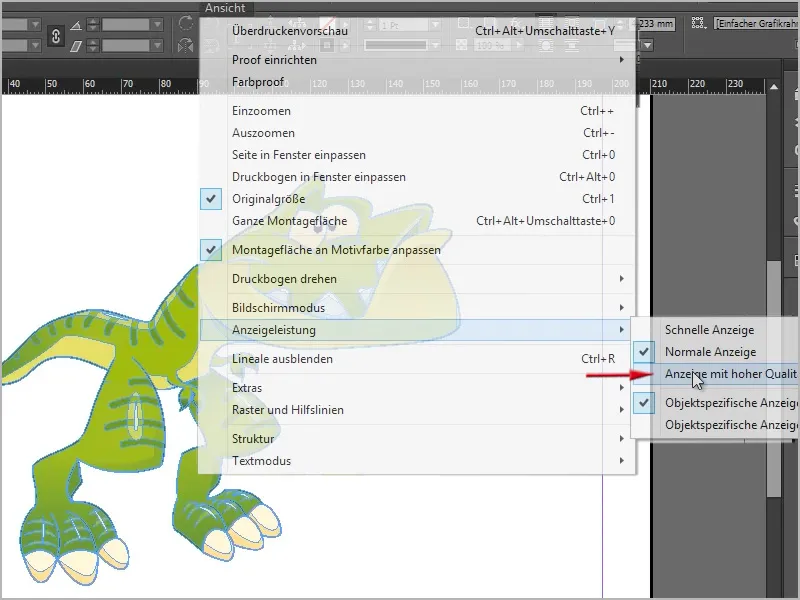This screenshot has width=800, height=600.
Task: Click the shear angle icon
Action: pyautogui.click(x=76, y=46)
